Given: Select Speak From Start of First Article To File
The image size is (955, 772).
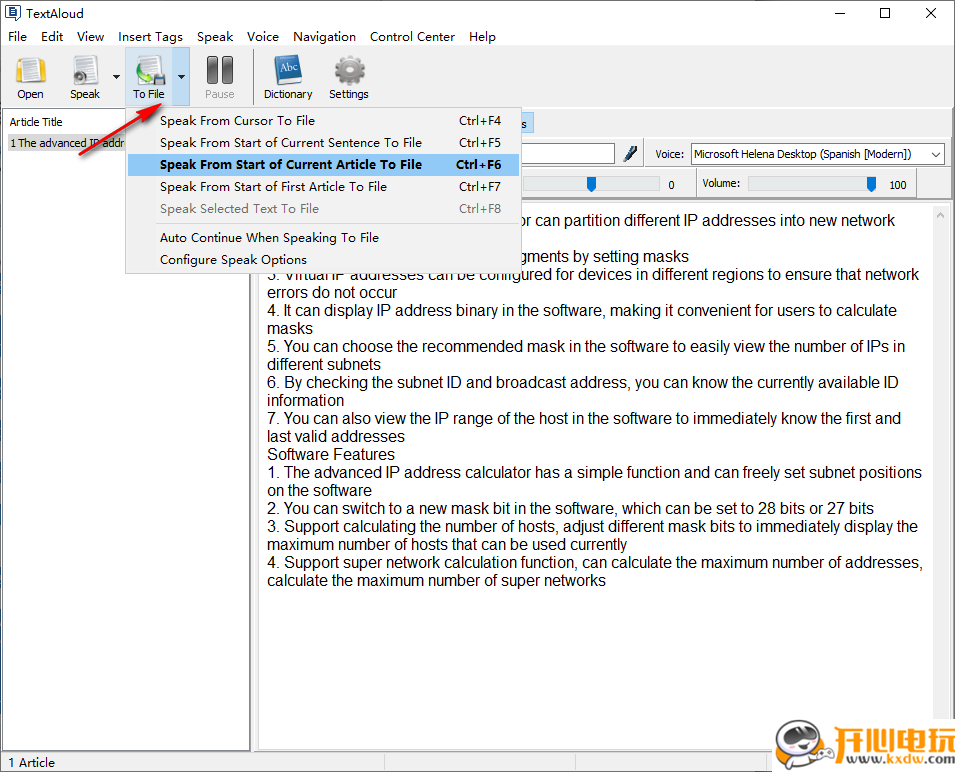Looking at the screenshot, I should [273, 187].
